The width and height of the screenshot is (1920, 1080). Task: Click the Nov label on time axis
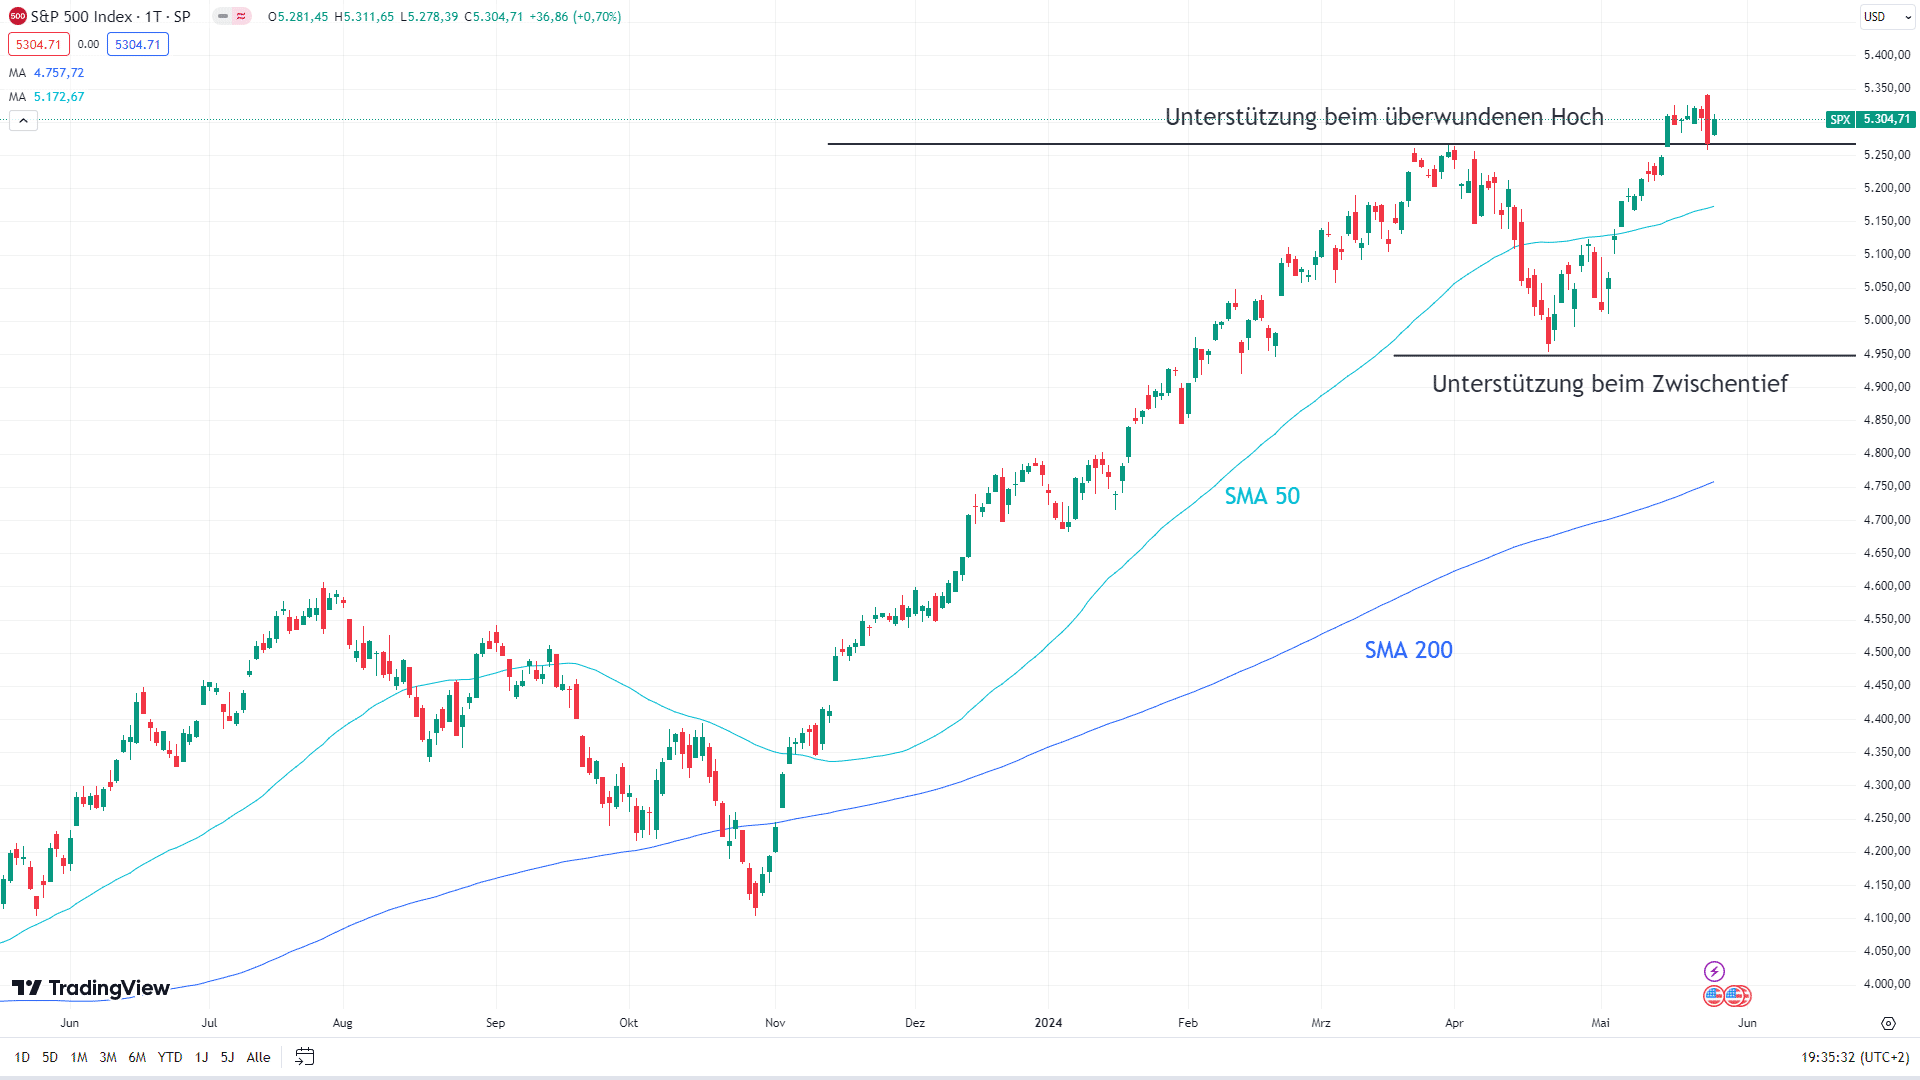tap(775, 1023)
